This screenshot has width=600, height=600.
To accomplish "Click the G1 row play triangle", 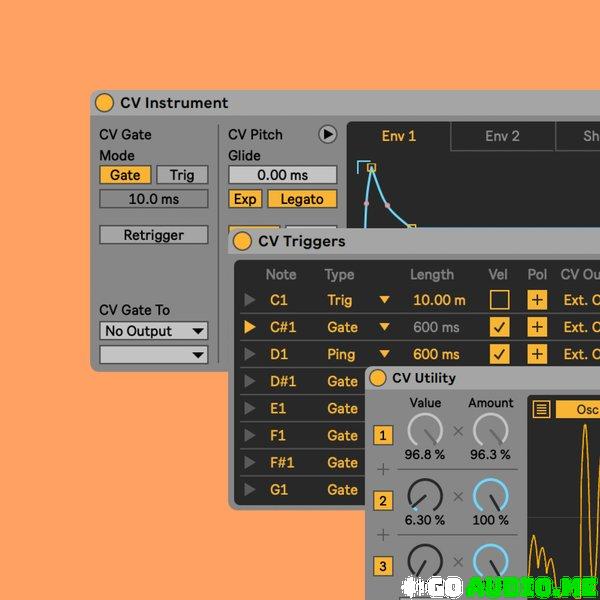I will (249, 489).
